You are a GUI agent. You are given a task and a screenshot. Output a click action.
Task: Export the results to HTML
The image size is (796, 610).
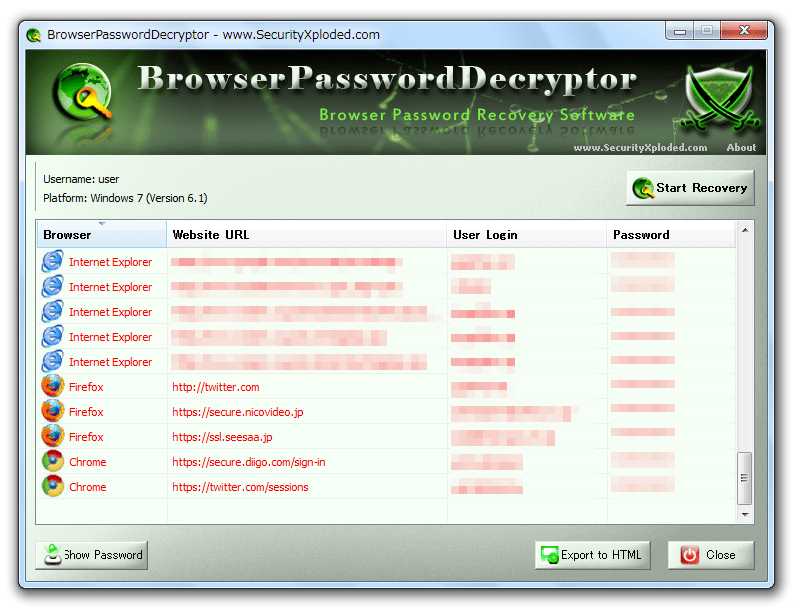(x=592, y=555)
